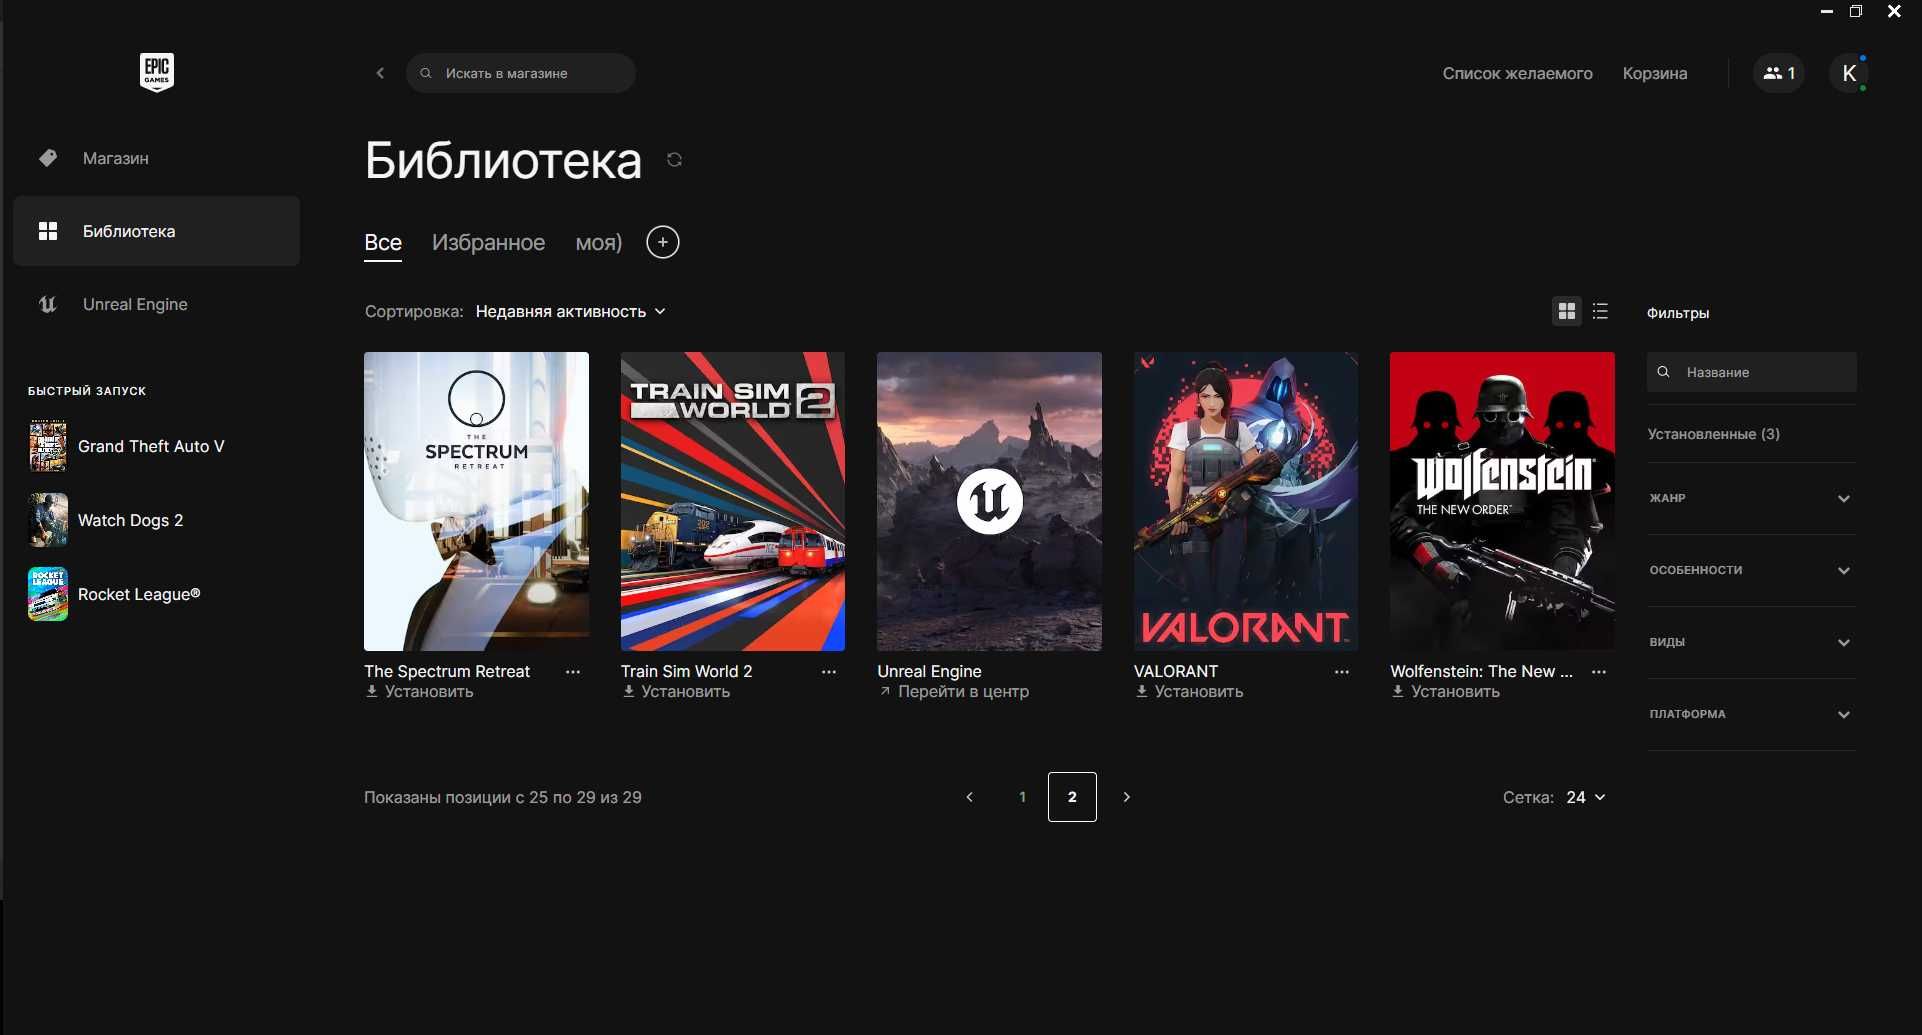The image size is (1922, 1035).
Task: Open Библиотека in the sidebar
Action: pyautogui.click(x=156, y=231)
